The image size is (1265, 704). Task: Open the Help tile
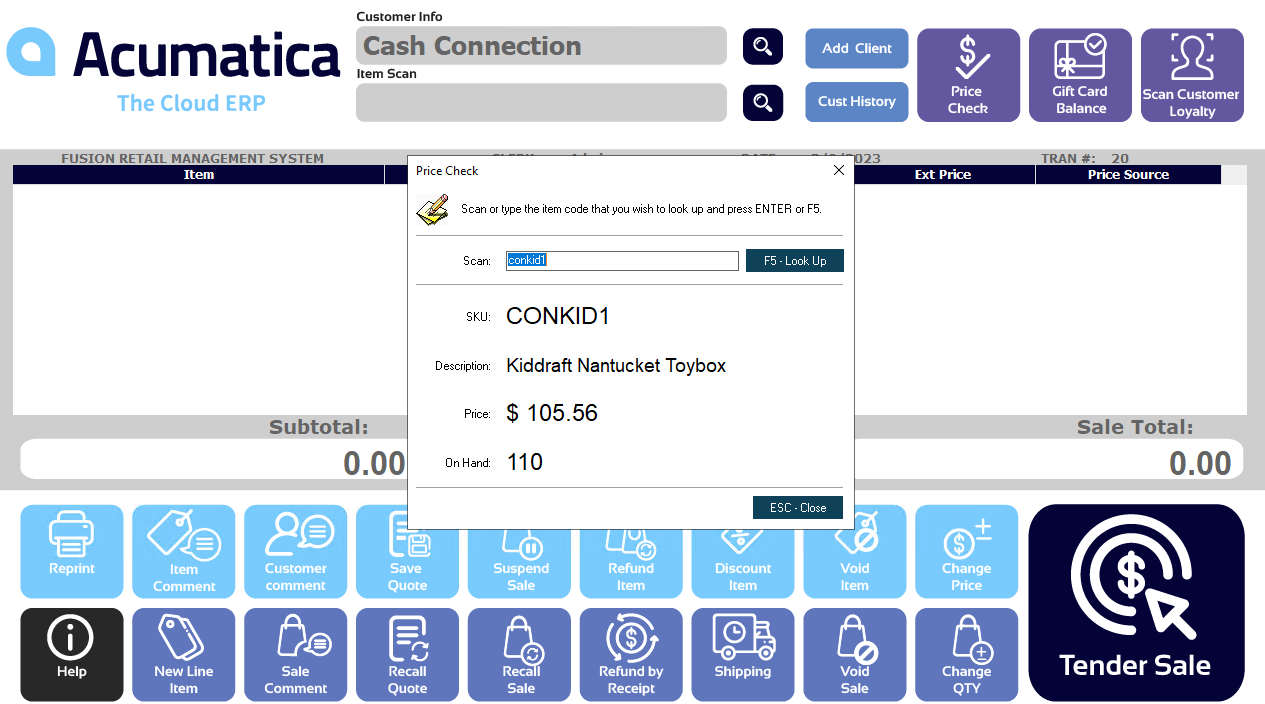(x=72, y=654)
